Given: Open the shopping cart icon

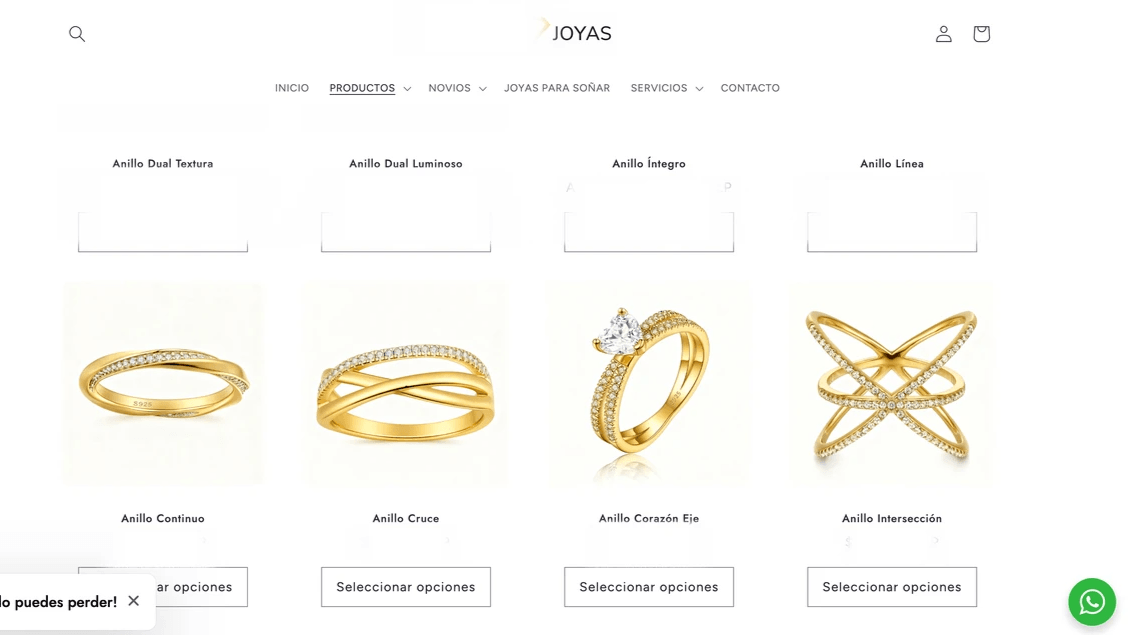Looking at the screenshot, I should click(981, 34).
